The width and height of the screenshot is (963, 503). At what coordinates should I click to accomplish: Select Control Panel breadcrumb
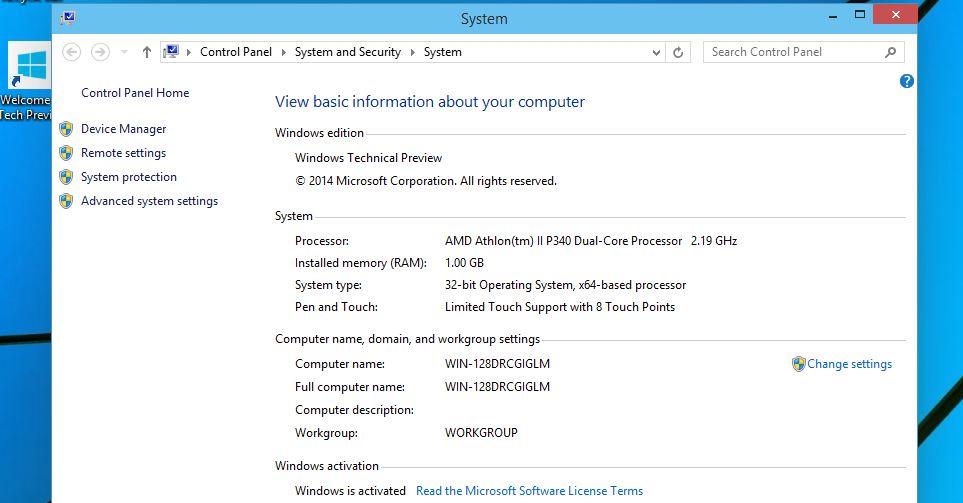point(236,52)
